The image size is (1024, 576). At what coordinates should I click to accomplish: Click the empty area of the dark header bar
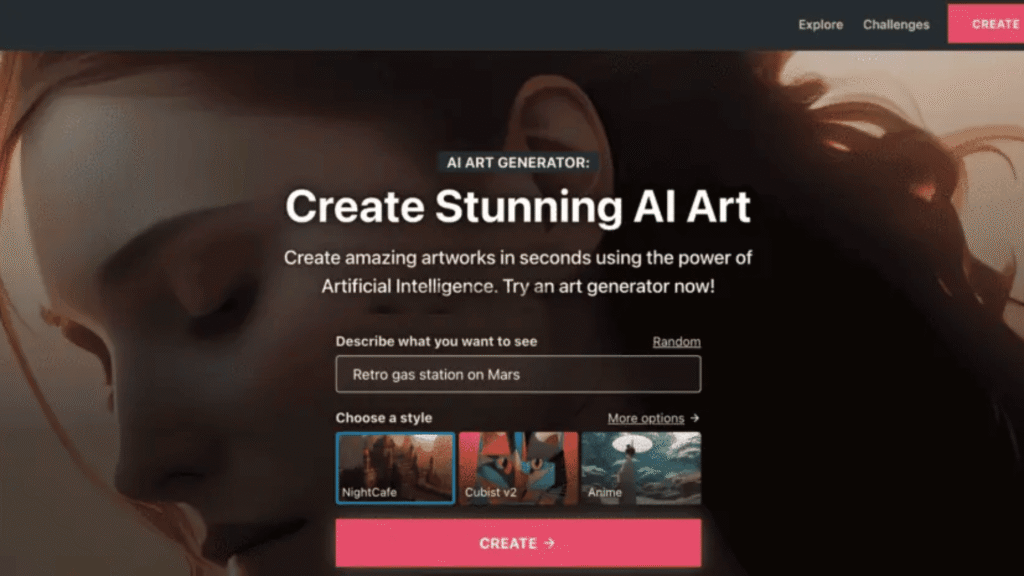pos(392,25)
